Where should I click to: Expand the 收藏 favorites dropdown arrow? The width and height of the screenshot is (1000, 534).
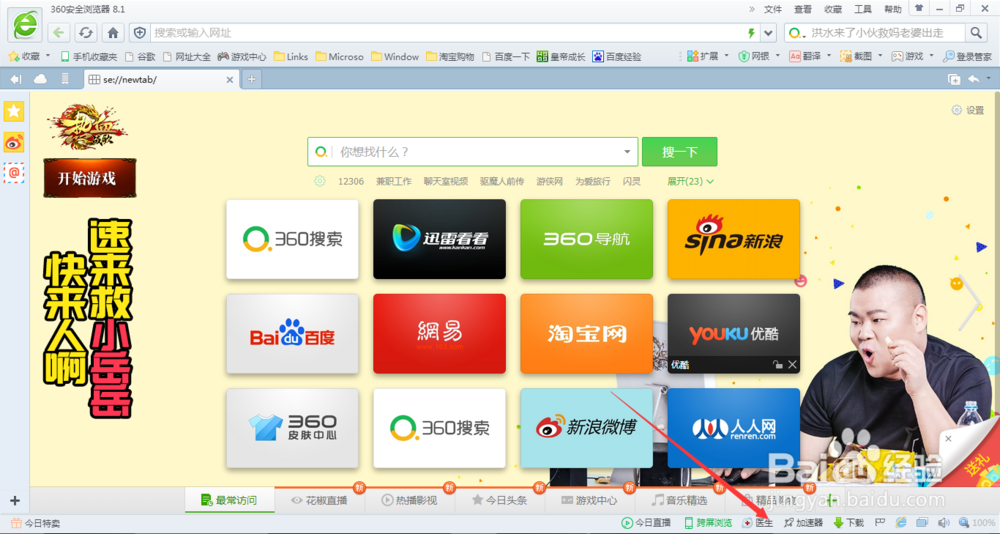tap(48, 56)
